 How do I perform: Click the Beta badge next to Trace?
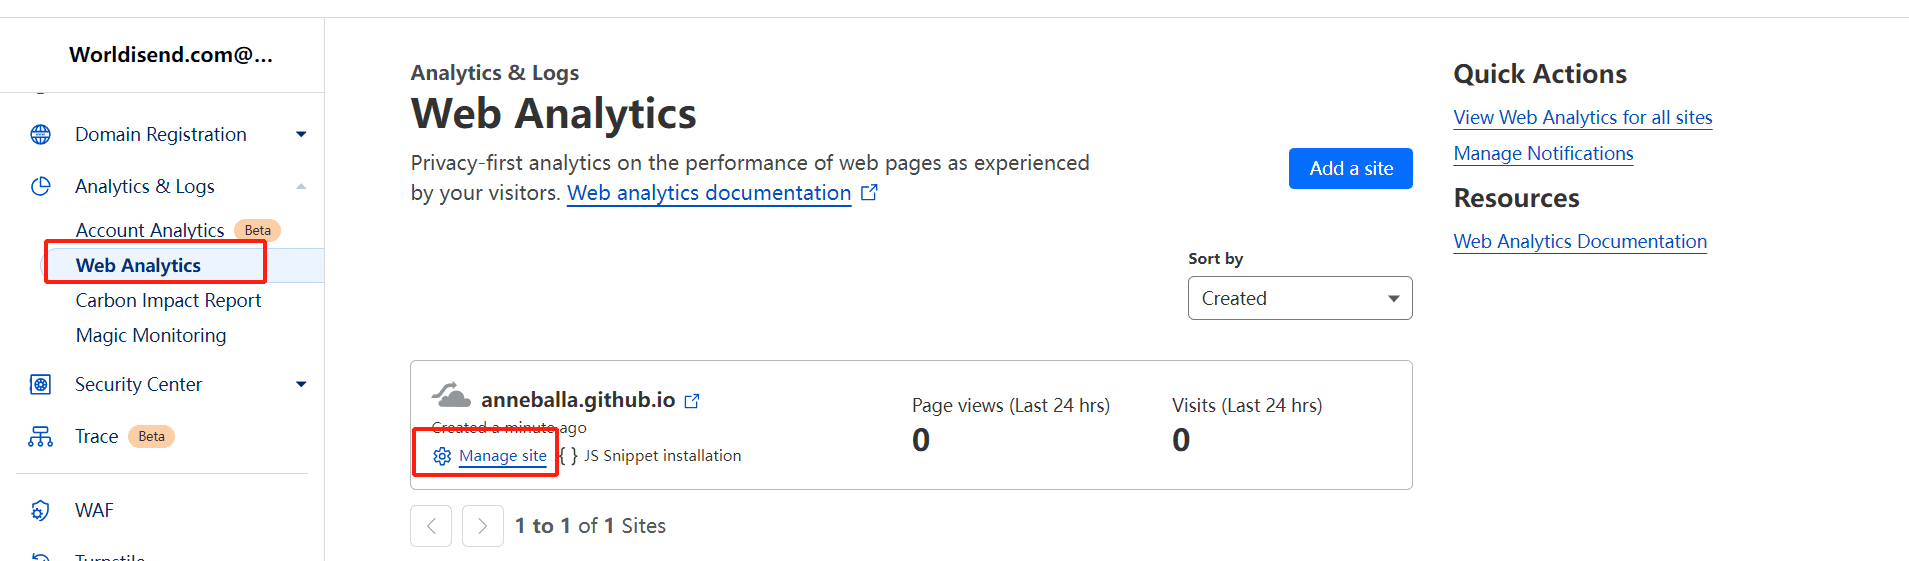click(151, 436)
